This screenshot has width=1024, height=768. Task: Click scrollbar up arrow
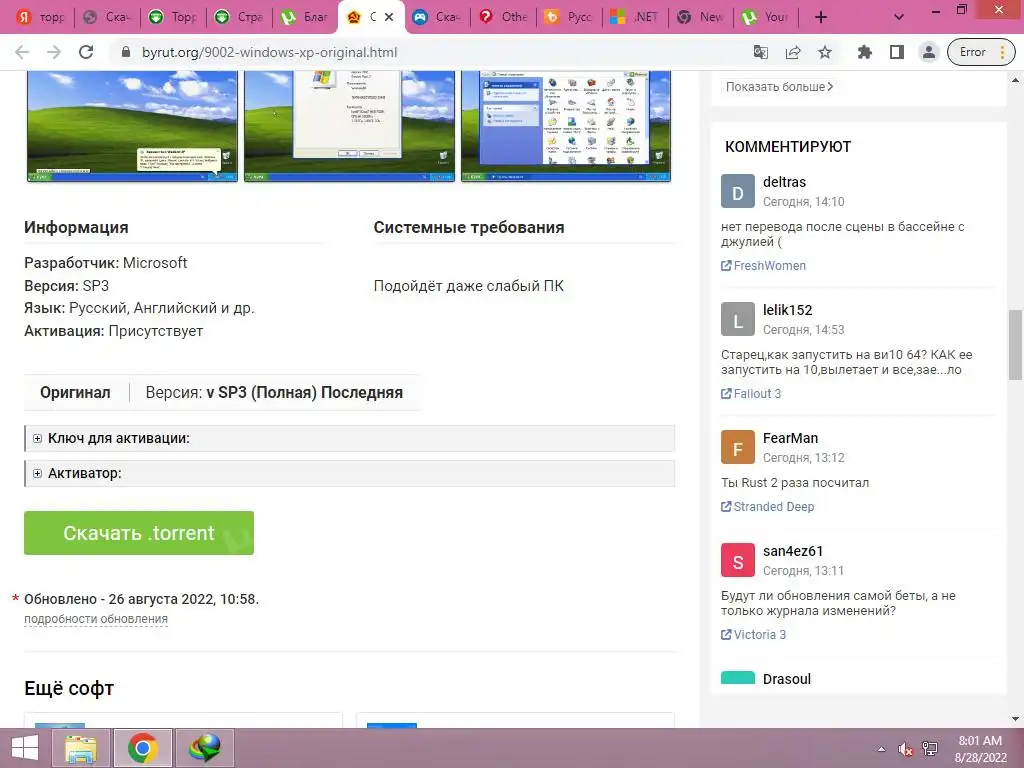coord(1015,80)
